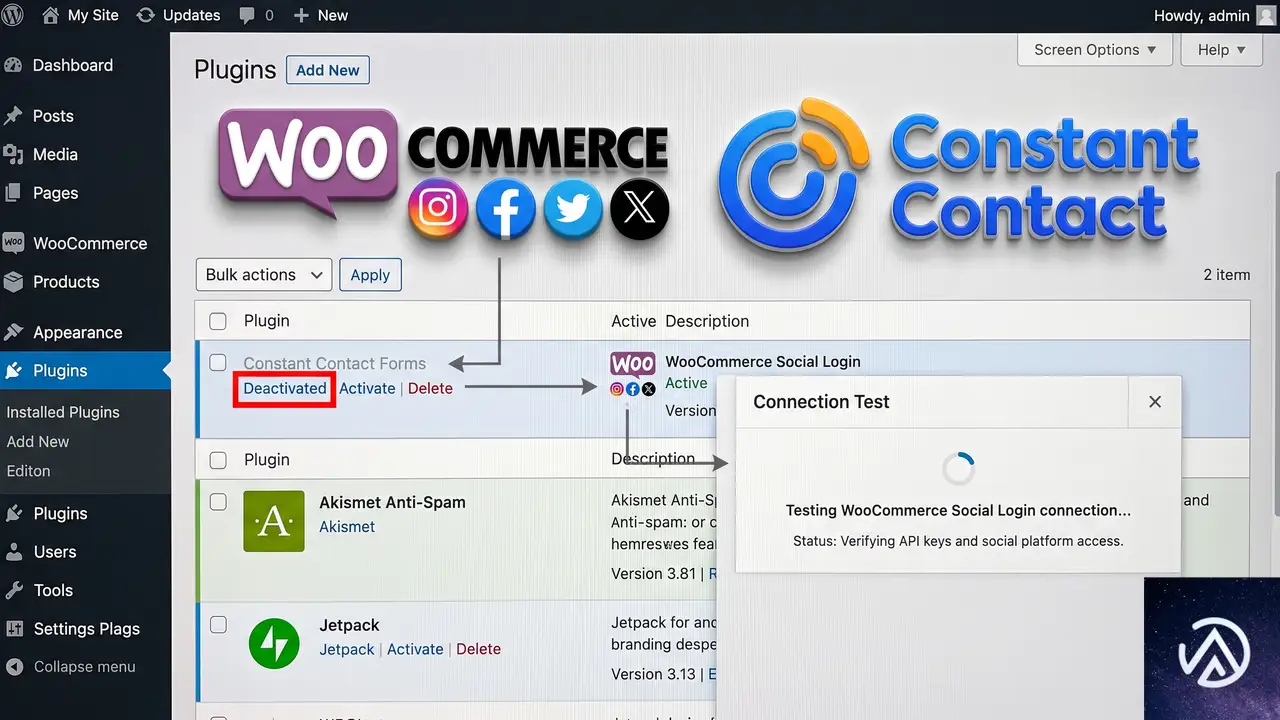Click the Akismet Anti-Spam plugin title

(x=392, y=502)
